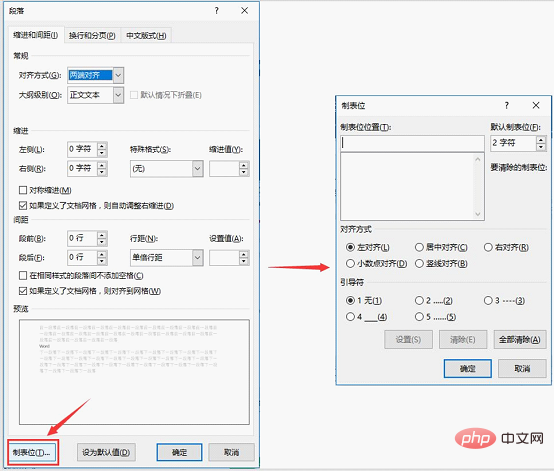Close the 段落 dialog
The width and height of the screenshot is (554, 471).
pos(244,11)
